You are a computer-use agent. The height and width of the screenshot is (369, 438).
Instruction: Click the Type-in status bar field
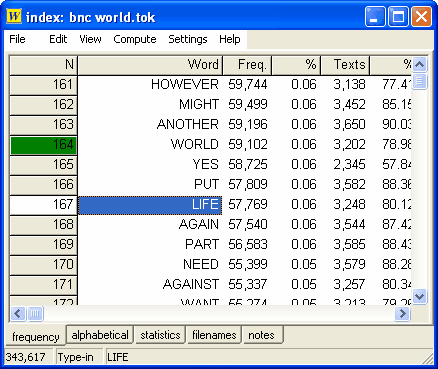pos(80,357)
